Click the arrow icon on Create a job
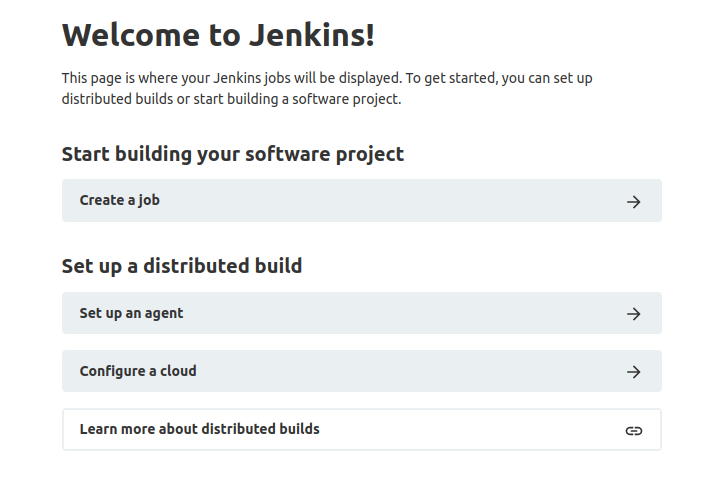 633,202
